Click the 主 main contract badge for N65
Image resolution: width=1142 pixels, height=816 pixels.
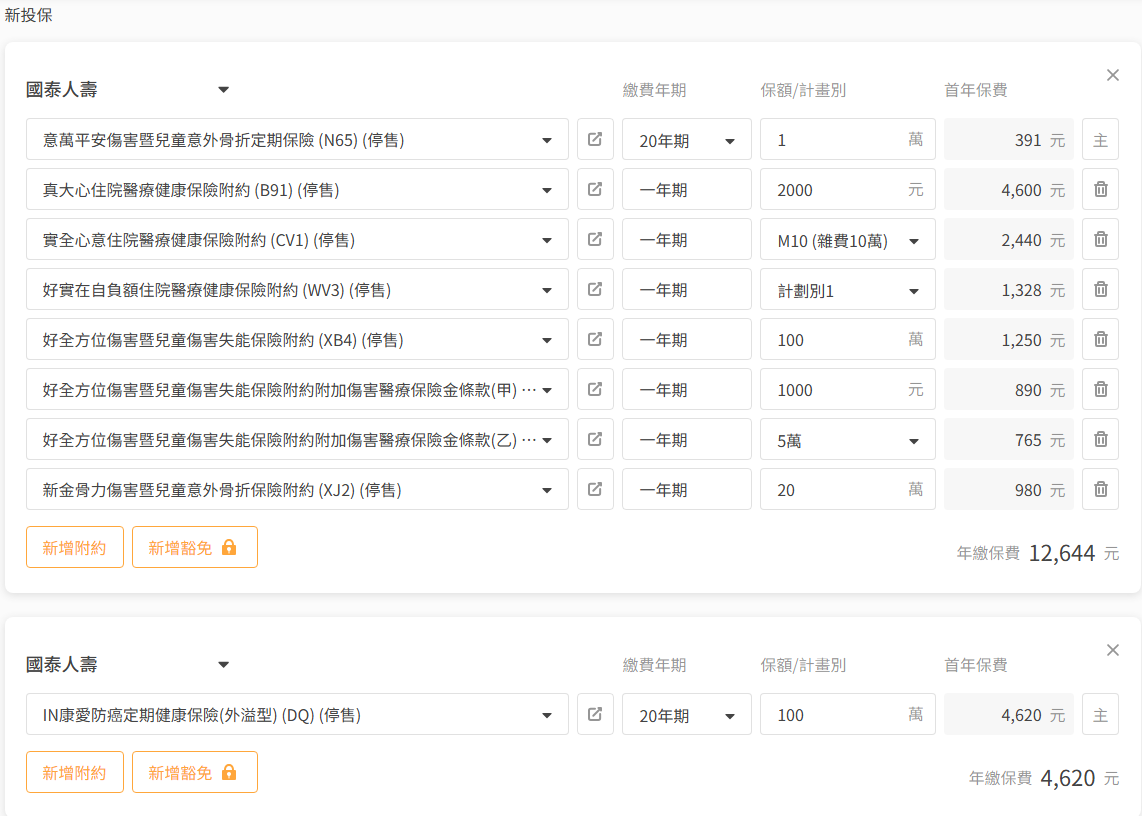pyautogui.click(x=1100, y=140)
